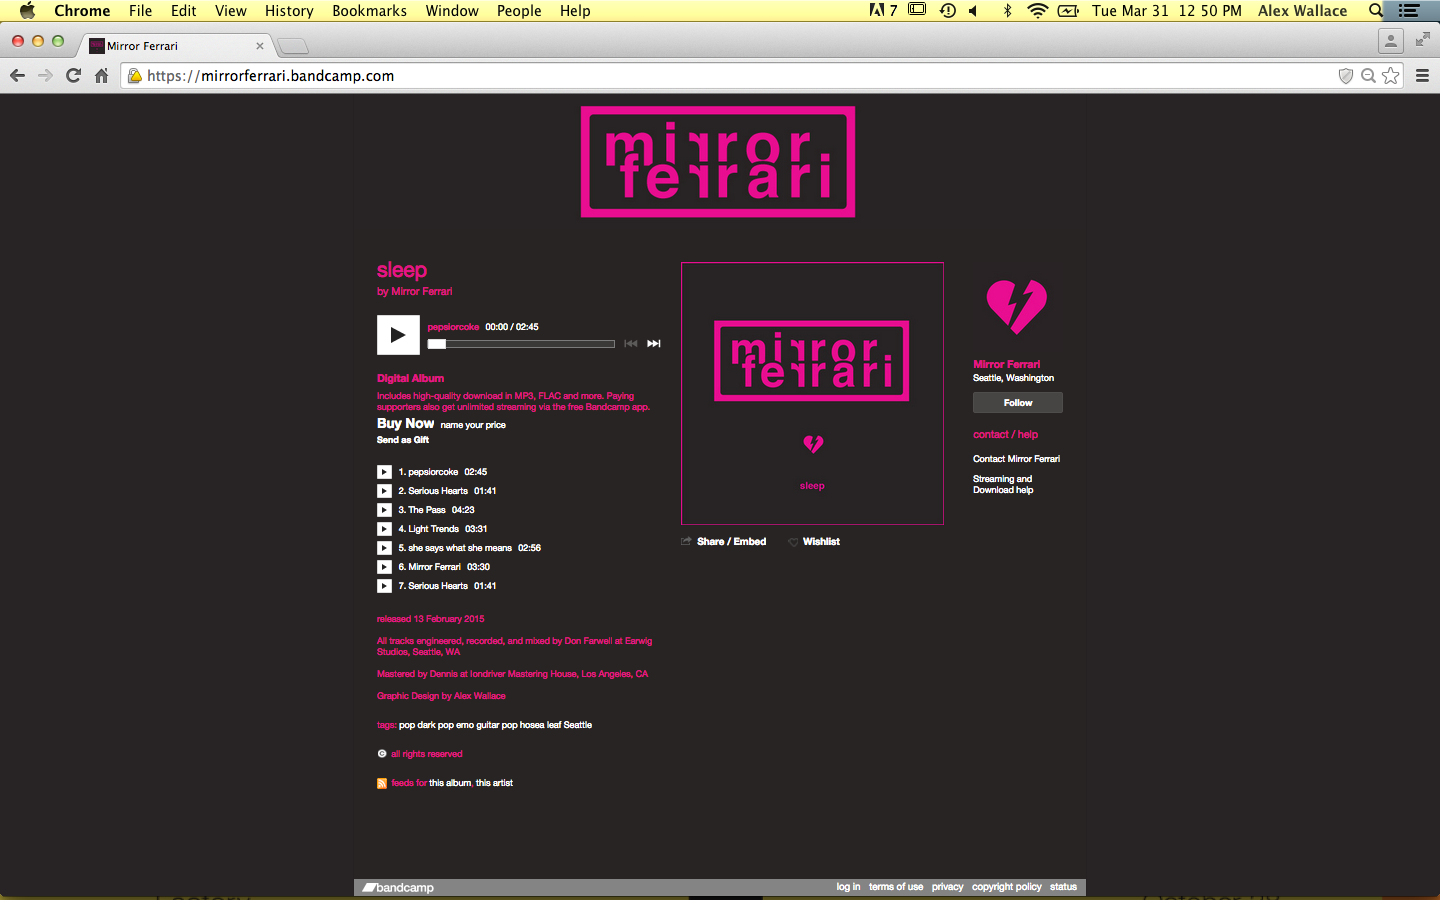The width and height of the screenshot is (1440, 900).
Task: Play track 3 The Pass
Action: point(384,510)
